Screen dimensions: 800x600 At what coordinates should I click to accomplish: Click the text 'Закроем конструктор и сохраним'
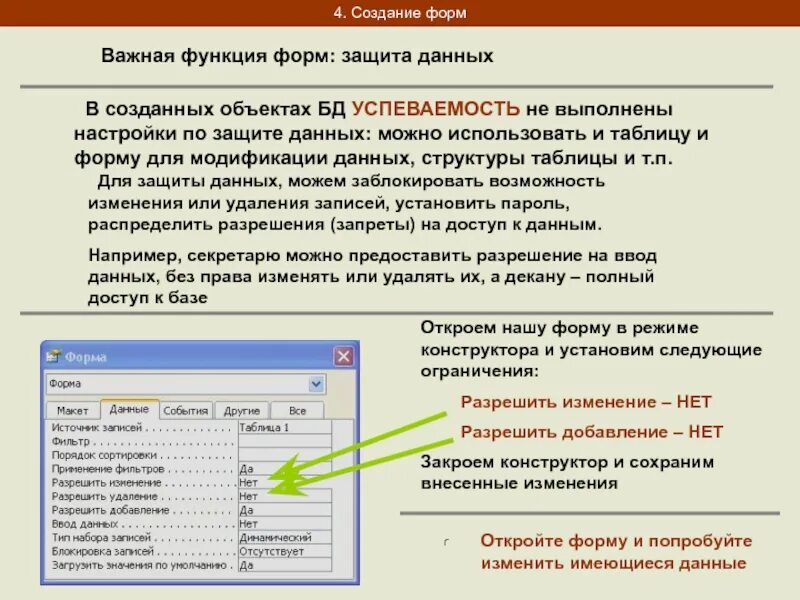[567, 462]
